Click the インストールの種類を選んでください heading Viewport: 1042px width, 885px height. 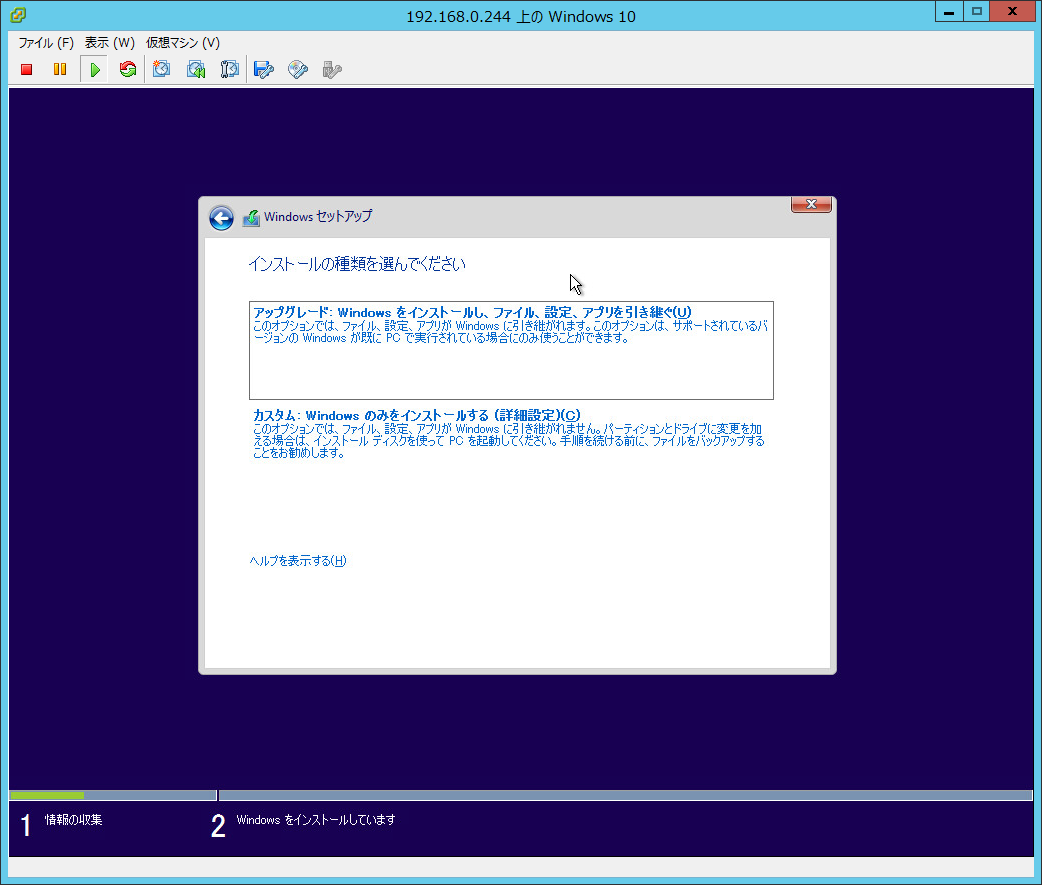[x=357, y=264]
